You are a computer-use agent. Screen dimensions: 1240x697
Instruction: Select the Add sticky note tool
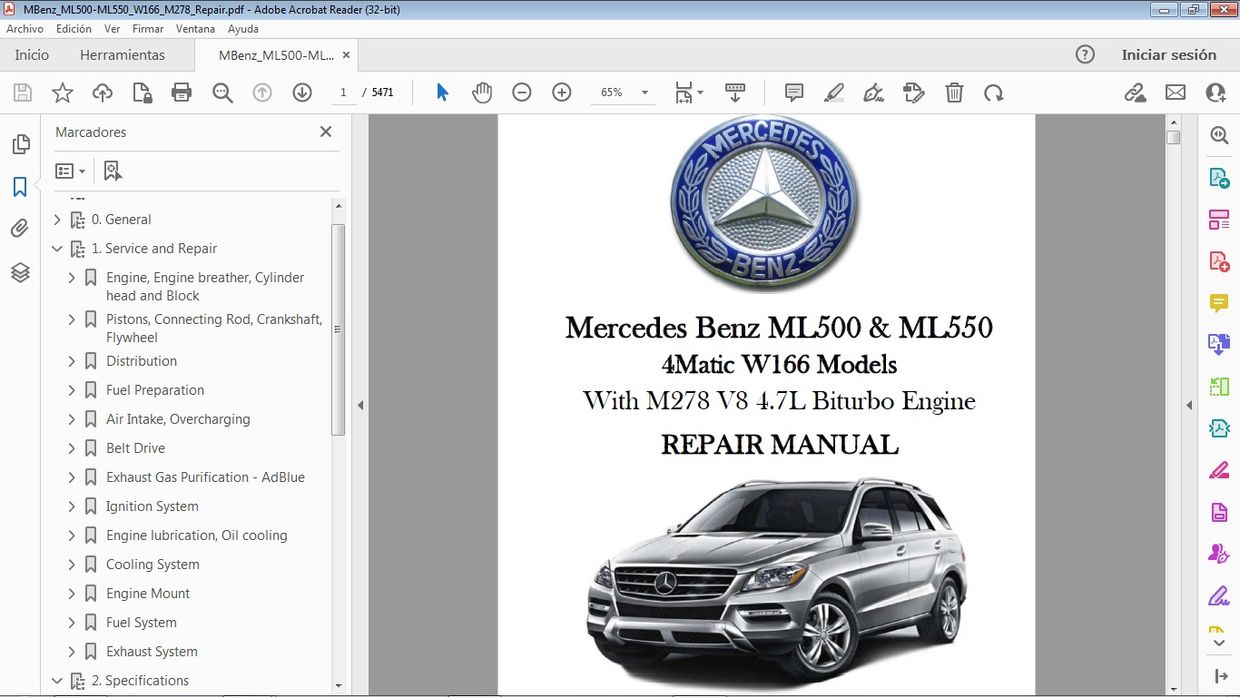793,92
